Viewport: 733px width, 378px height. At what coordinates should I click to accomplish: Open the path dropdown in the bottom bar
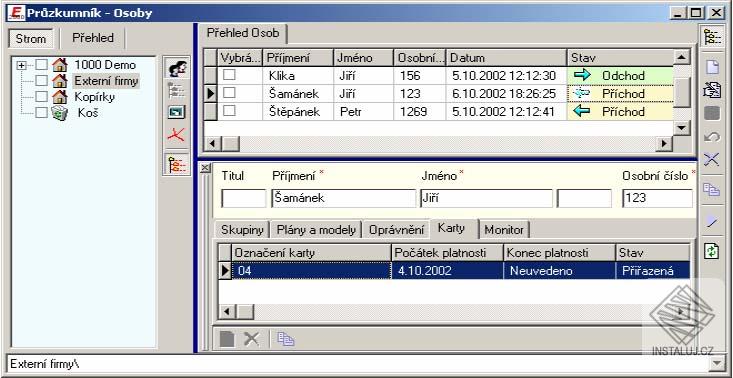point(716,364)
